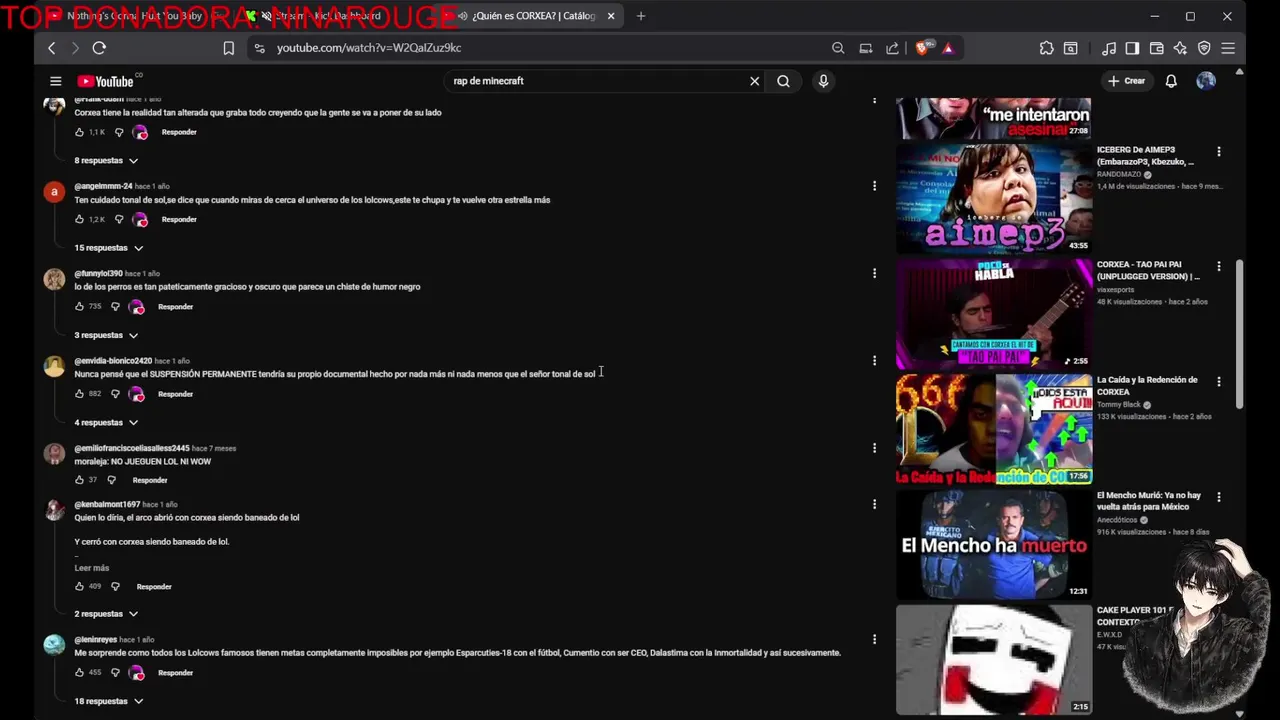Open the ICEBERG De AIMEP3 thumbnail
The width and height of the screenshot is (1280, 720).
[994, 198]
